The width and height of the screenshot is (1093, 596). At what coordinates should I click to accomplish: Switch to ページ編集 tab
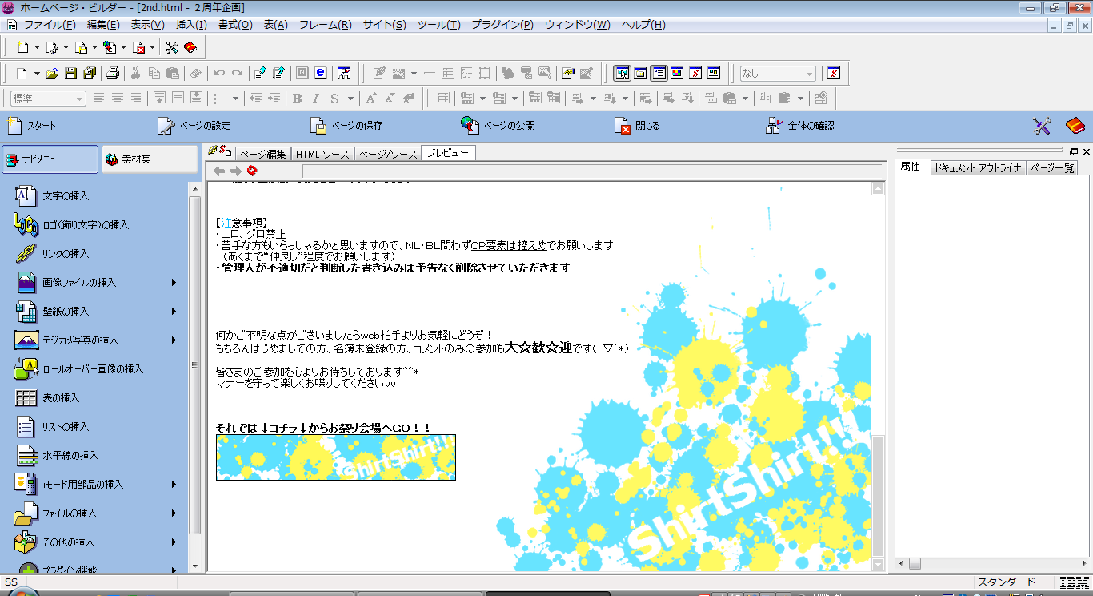pos(263,154)
